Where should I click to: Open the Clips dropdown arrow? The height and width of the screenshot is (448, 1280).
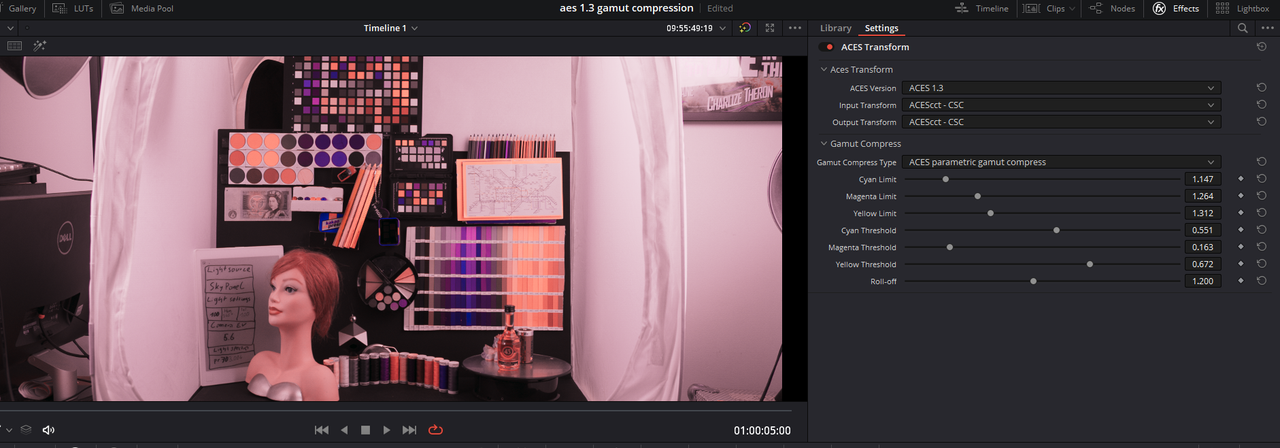pyautogui.click(x=1072, y=8)
